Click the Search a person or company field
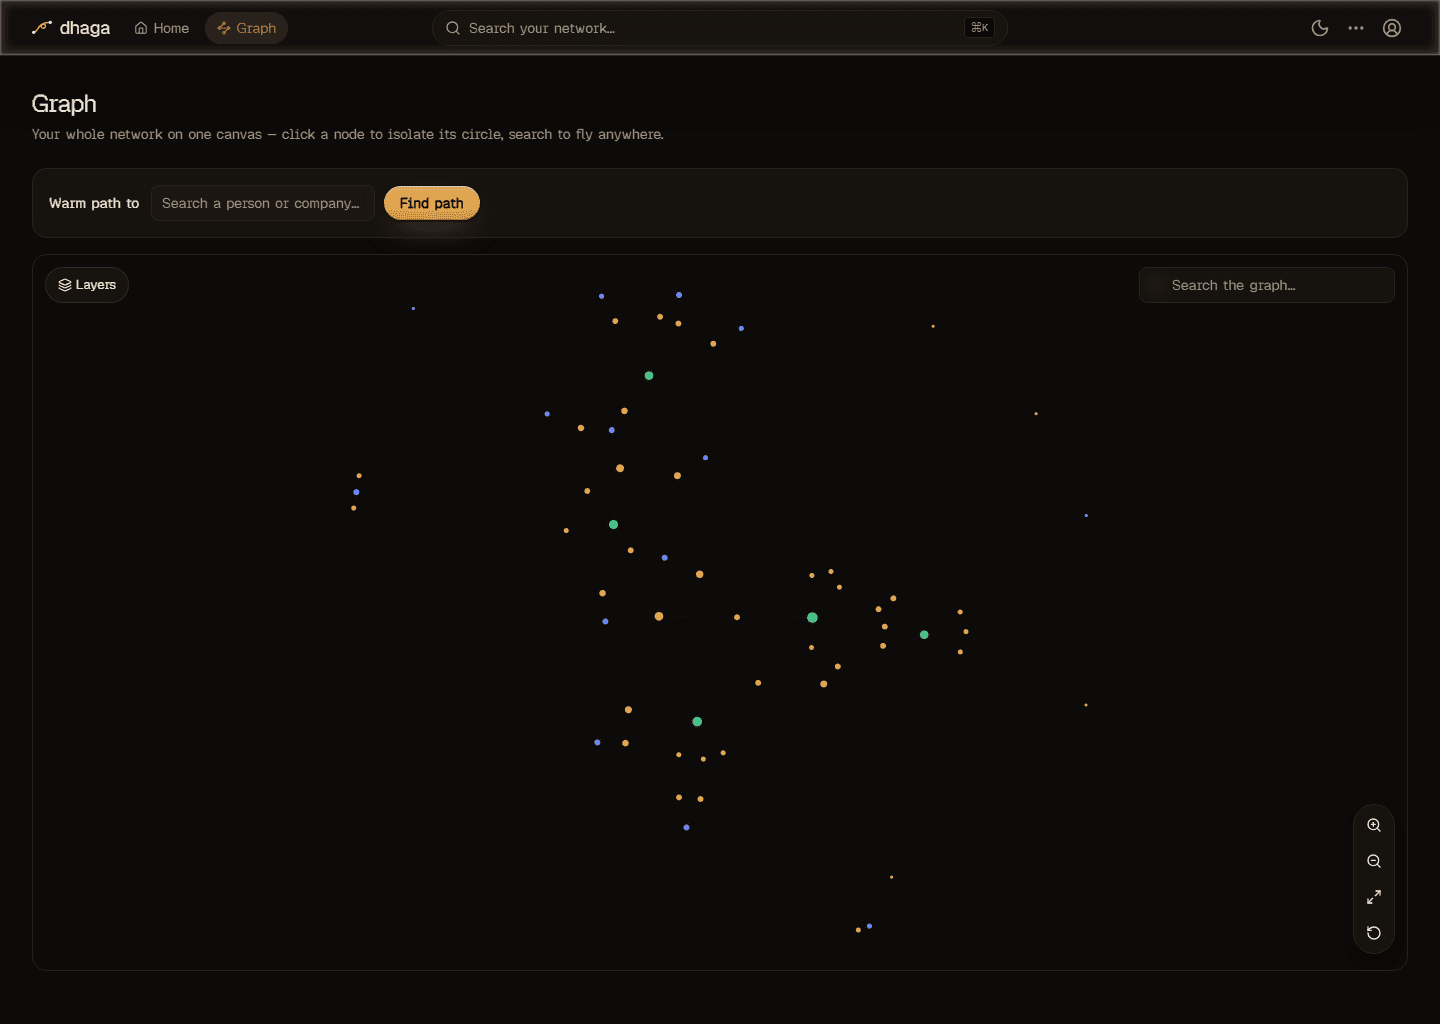This screenshot has height=1024, width=1440. pyautogui.click(x=263, y=203)
